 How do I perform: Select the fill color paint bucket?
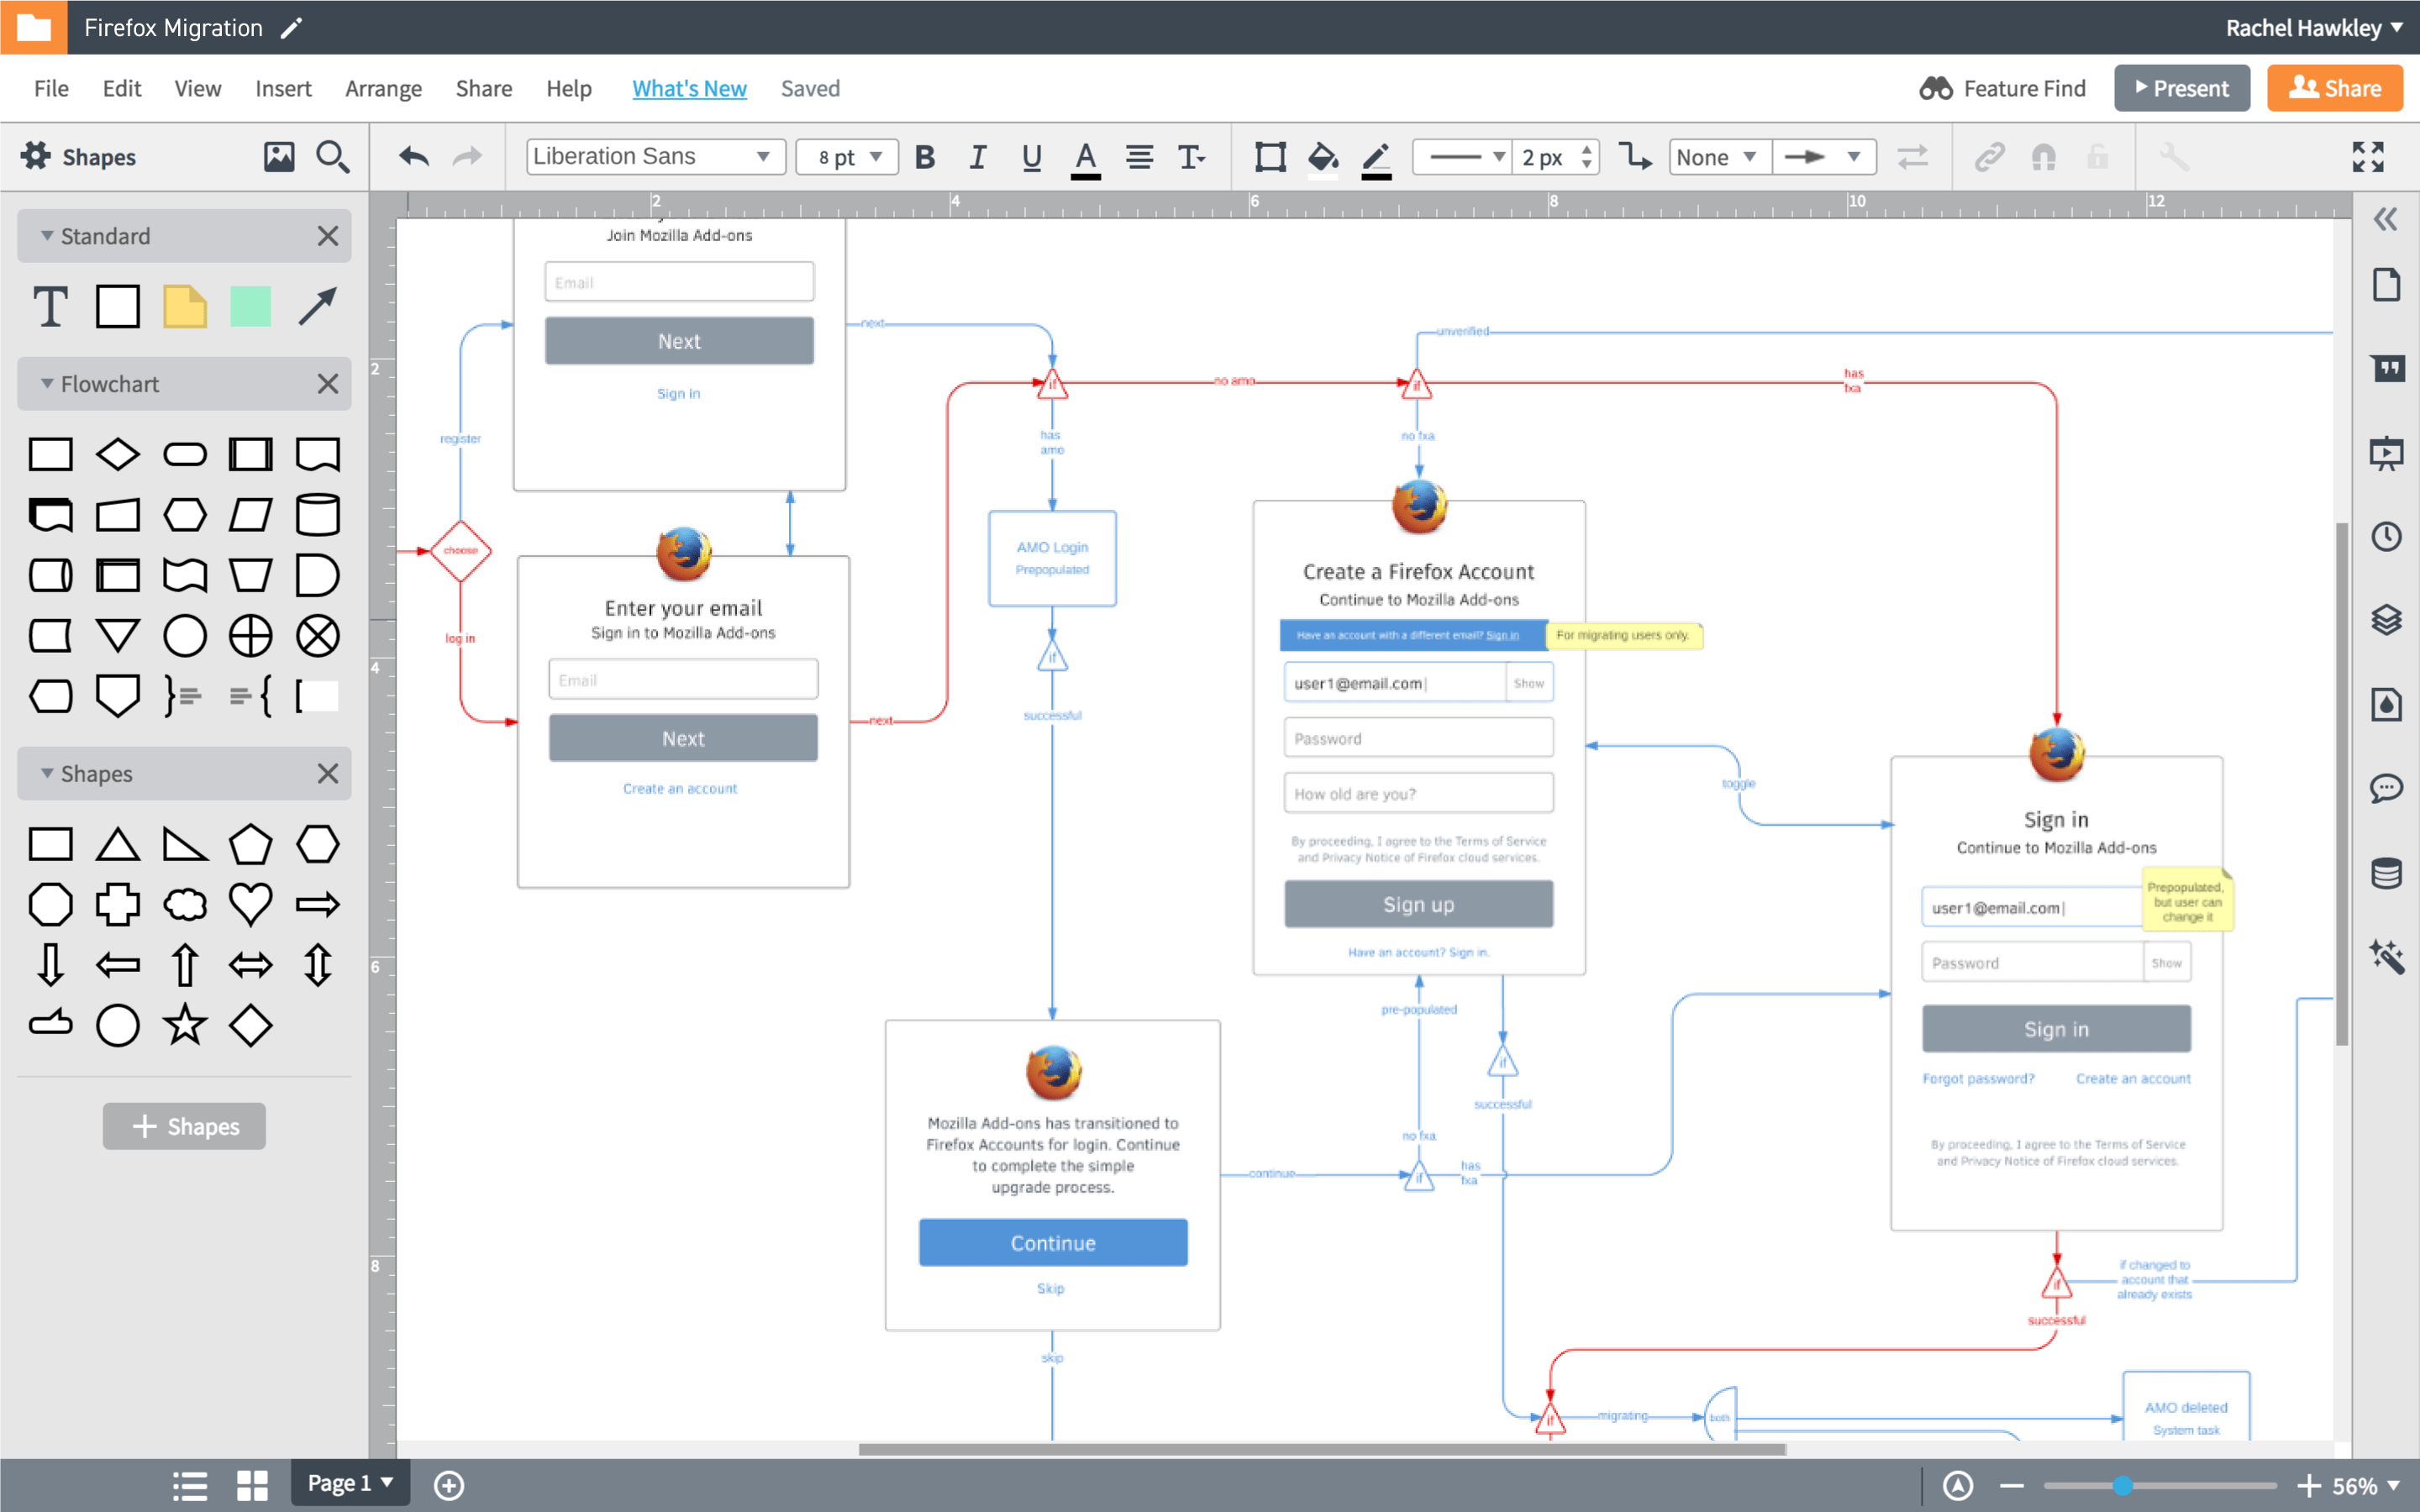click(x=1322, y=157)
